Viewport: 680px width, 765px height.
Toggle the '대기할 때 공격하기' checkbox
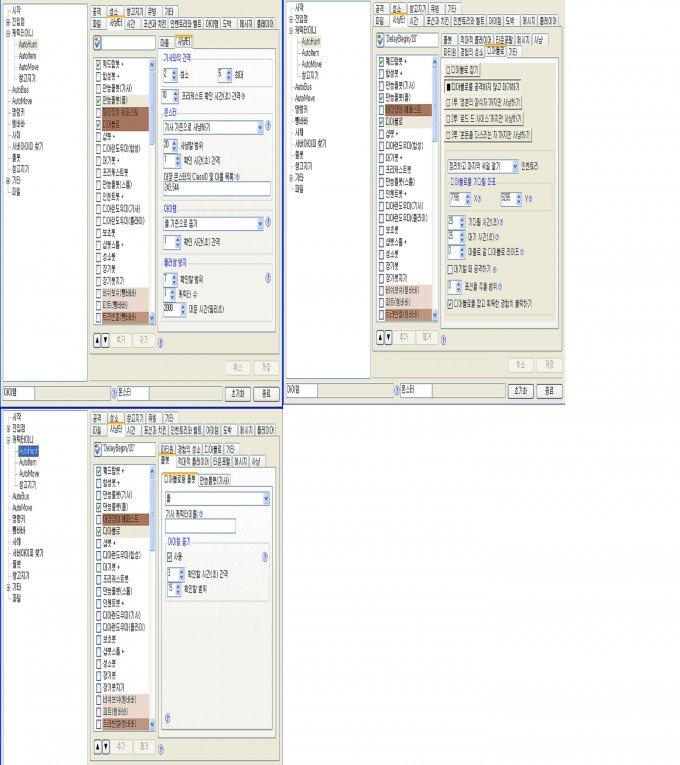click(x=448, y=269)
